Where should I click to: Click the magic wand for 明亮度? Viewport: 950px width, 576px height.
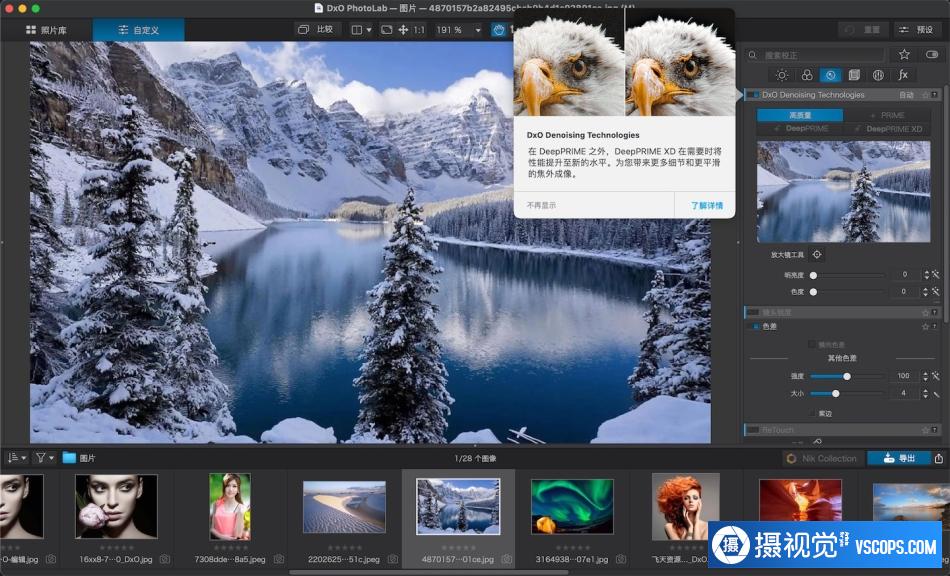coord(936,275)
